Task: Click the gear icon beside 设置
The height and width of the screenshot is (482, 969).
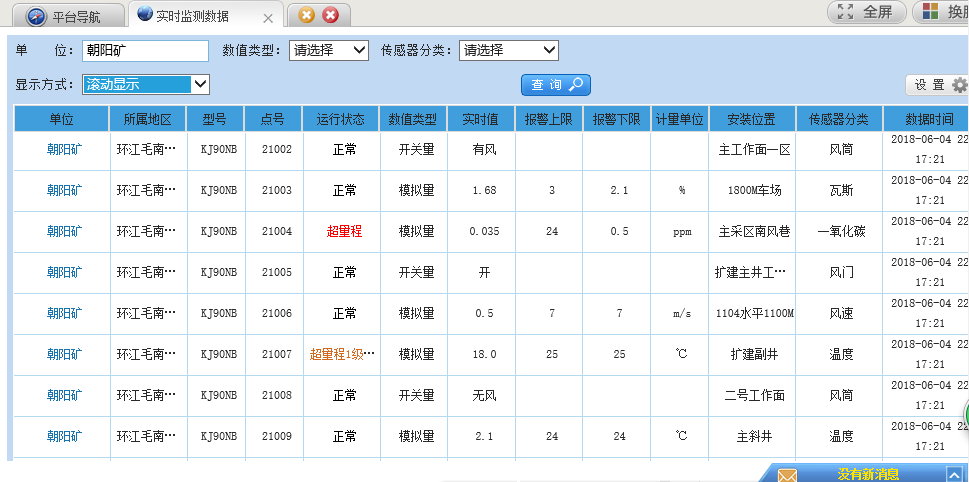Action: (x=960, y=85)
